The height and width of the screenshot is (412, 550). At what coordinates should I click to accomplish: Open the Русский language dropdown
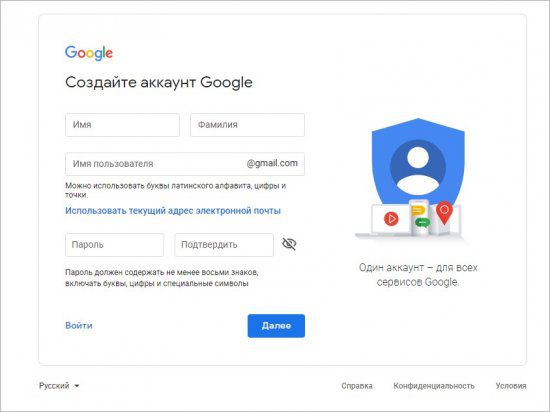(59, 386)
